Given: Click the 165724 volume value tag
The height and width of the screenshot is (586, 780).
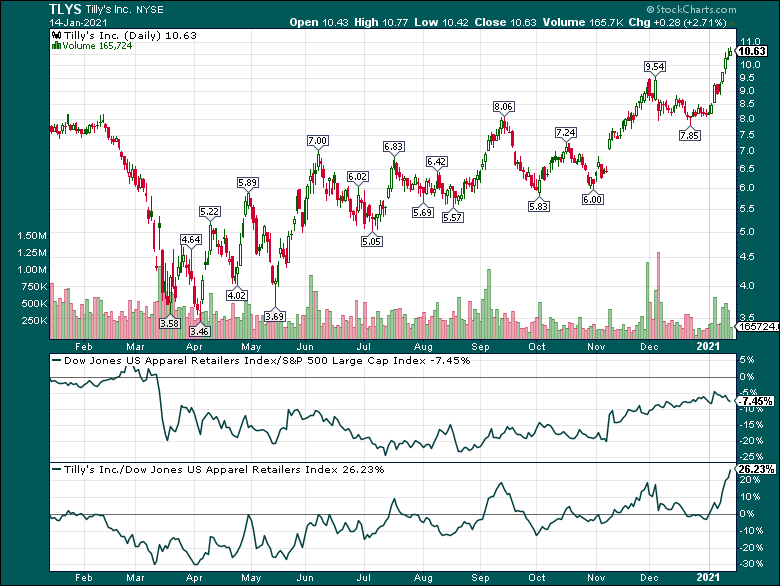Looking at the screenshot, I should click(756, 326).
